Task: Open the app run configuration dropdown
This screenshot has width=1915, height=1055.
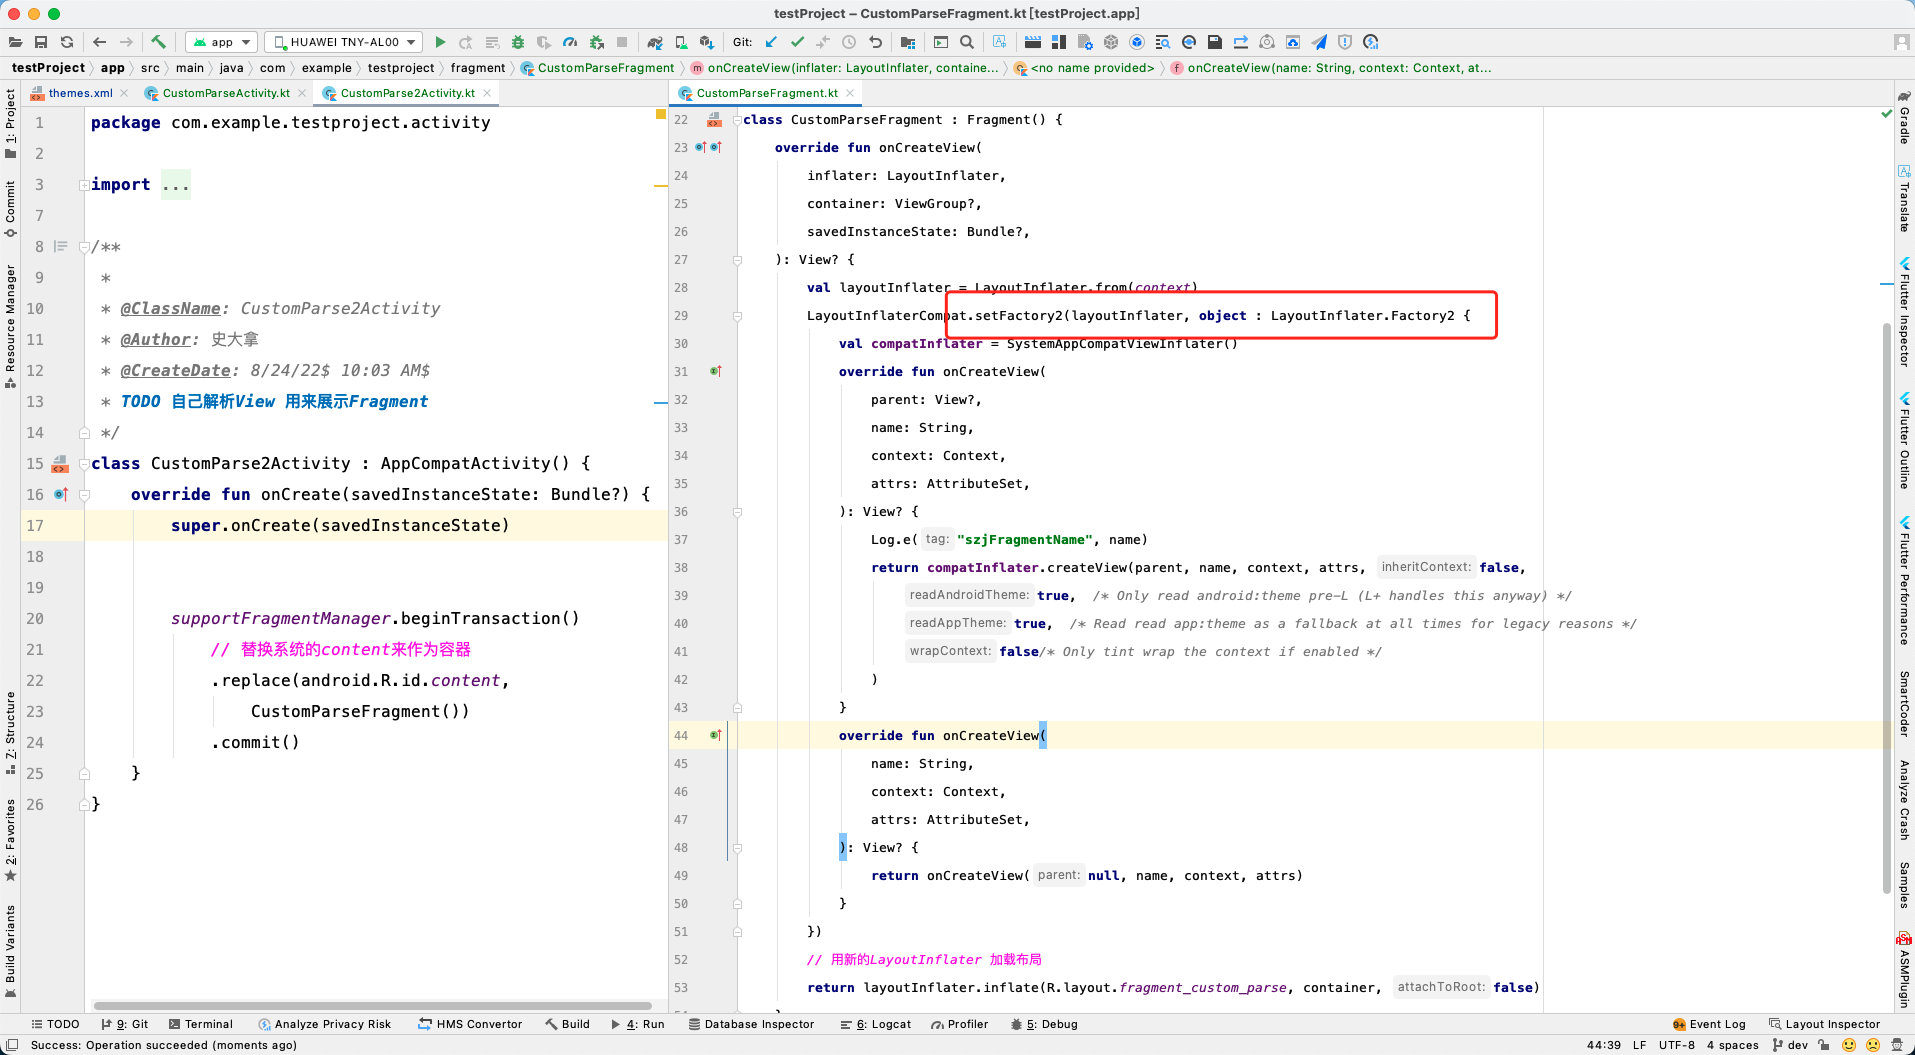Action: click(x=222, y=42)
